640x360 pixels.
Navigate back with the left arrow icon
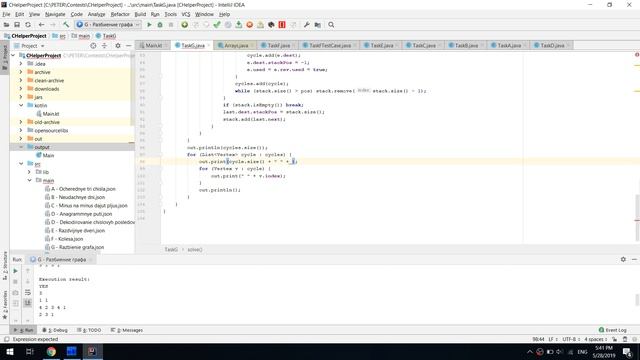[41, 25]
